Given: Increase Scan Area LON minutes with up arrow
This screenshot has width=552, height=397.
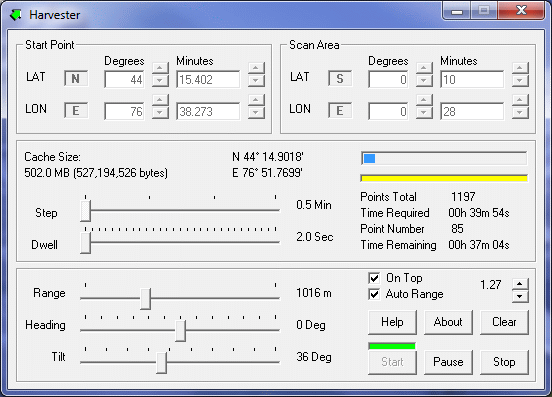Looking at the screenshot, I should (x=520, y=100).
